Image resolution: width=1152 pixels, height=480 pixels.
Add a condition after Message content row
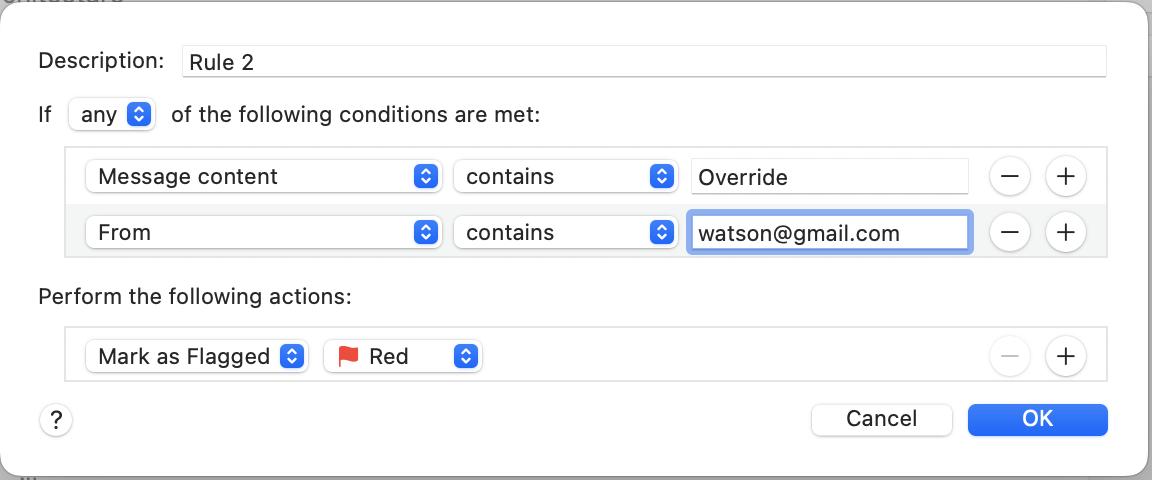(x=1065, y=176)
